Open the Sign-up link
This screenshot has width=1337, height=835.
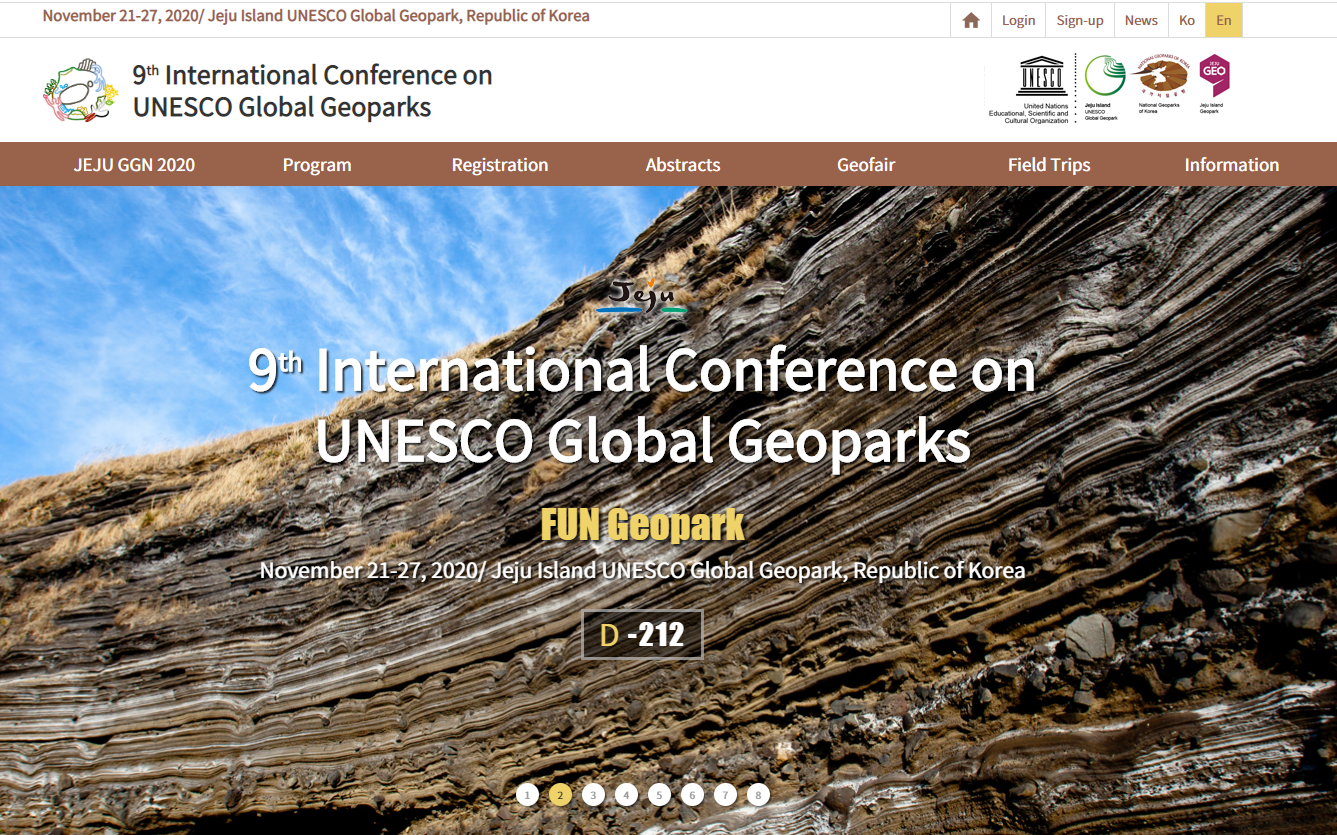click(1080, 20)
